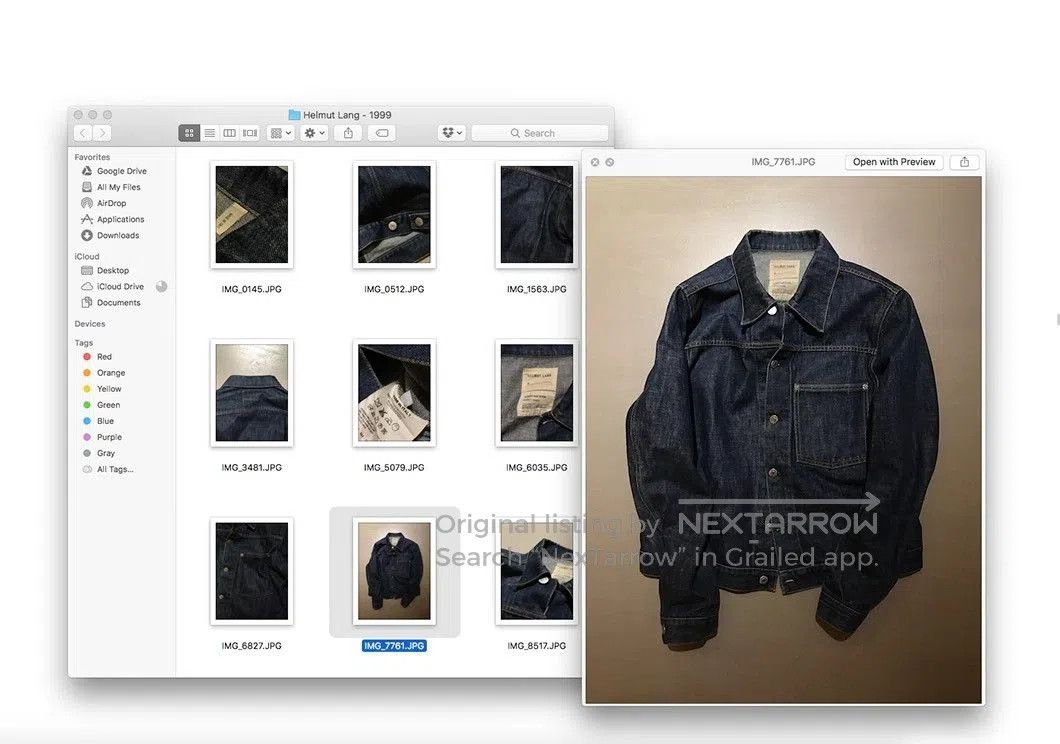Open the item arrangement dropdown

pos(281,133)
